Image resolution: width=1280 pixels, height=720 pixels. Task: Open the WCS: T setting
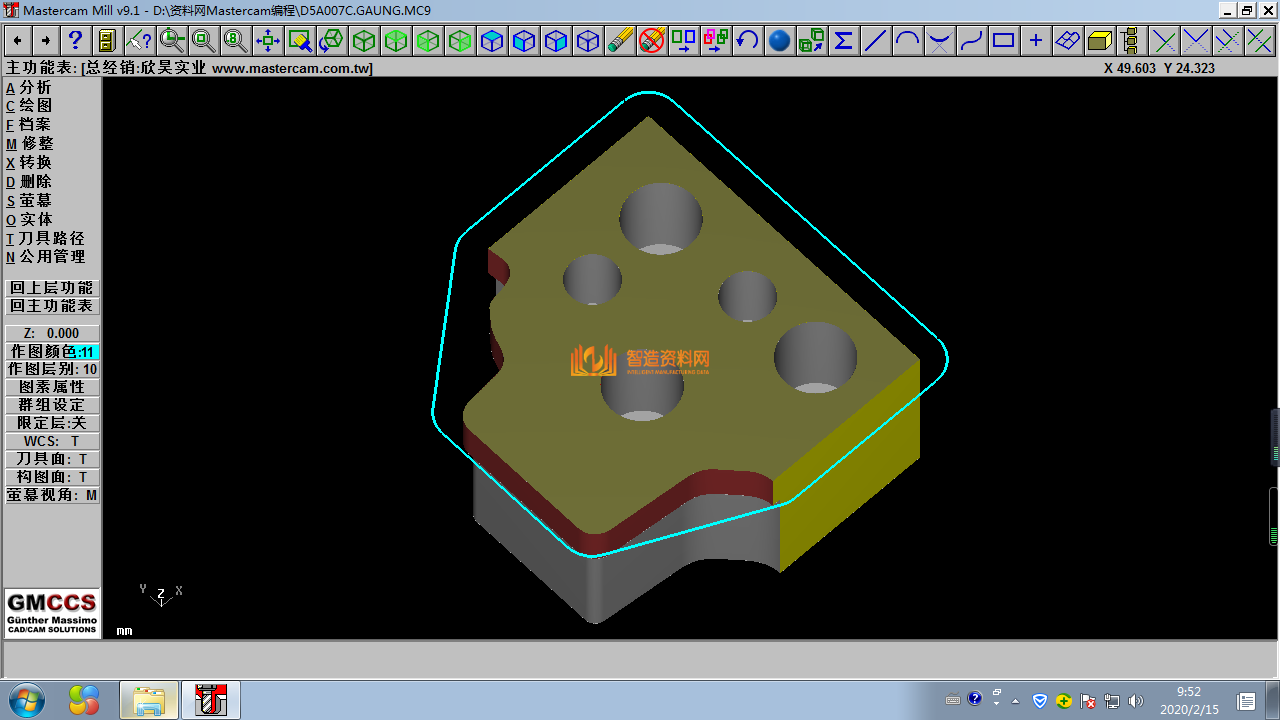pos(52,441)
